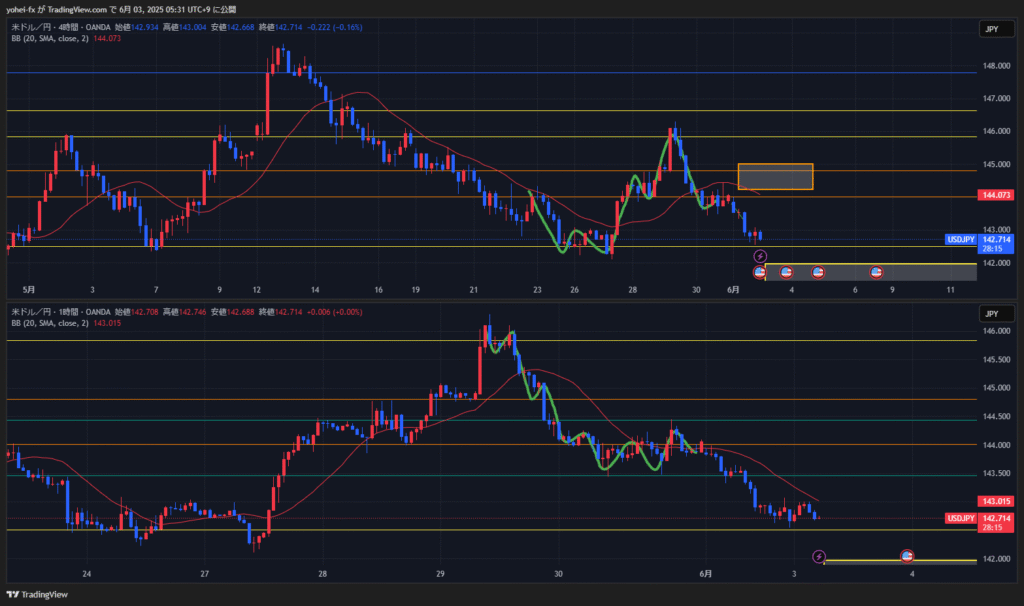The image size is (1024, 606).
Task: Click the 143.500 price axis label
Action: click(x=997, y=473)
